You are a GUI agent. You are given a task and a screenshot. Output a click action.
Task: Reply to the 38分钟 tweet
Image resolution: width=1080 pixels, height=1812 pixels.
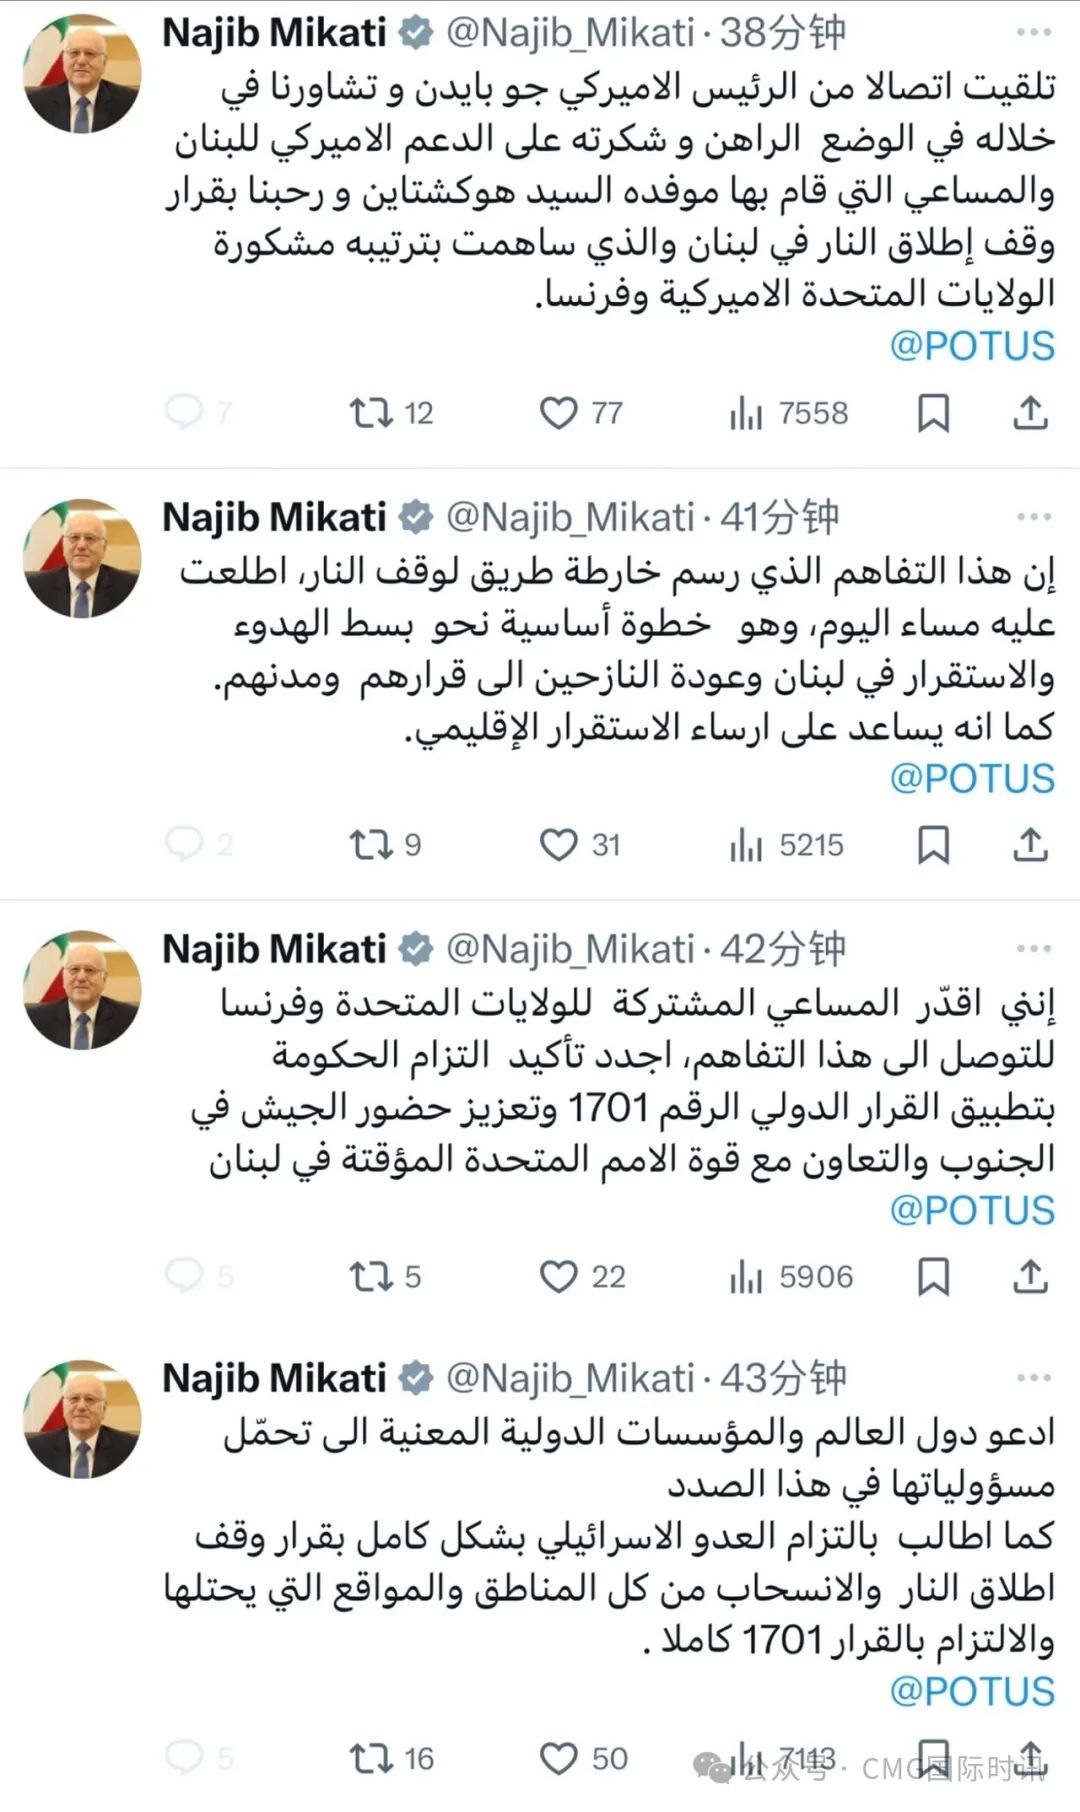tap(184, 412)
